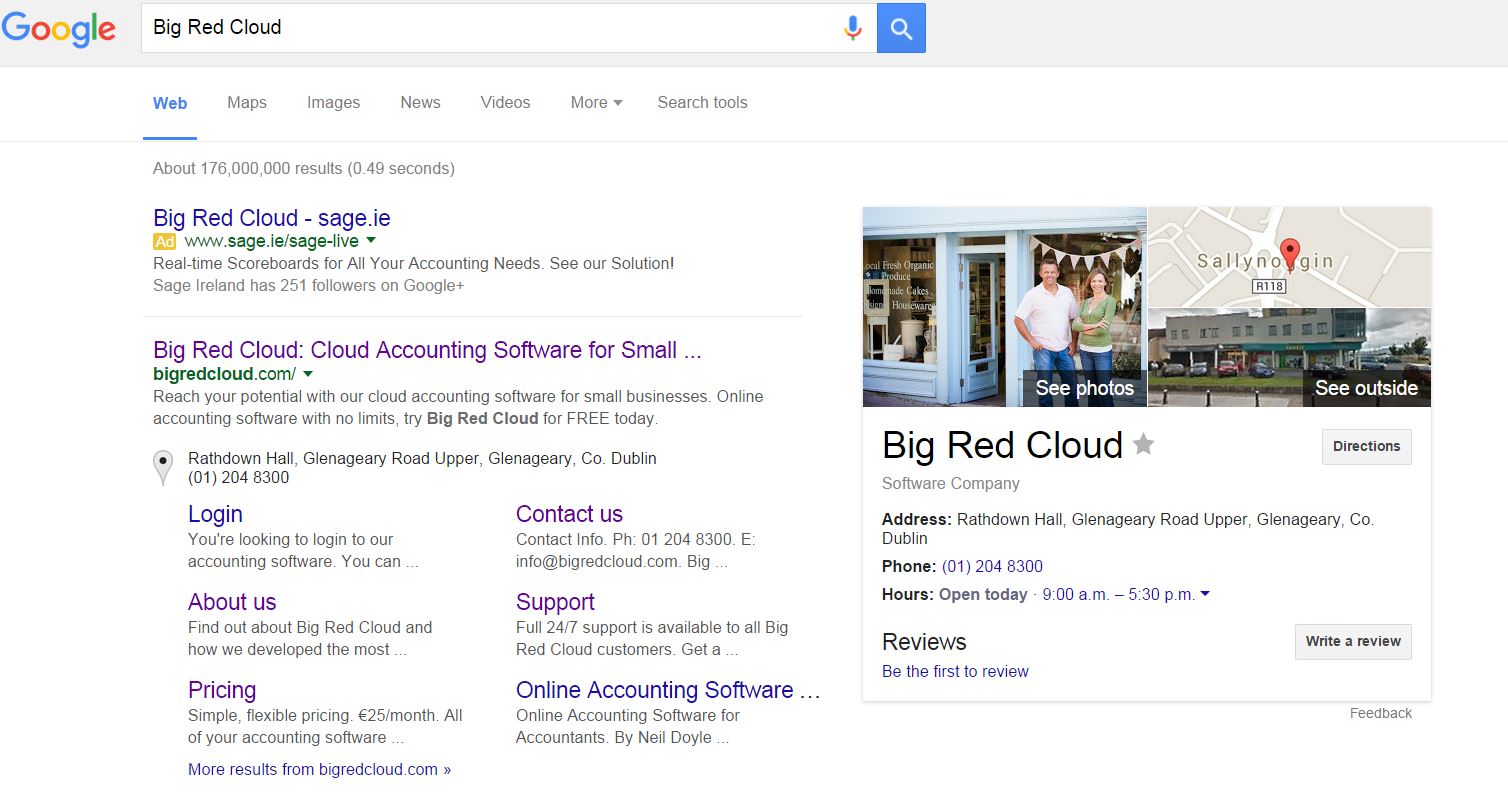This screenshot has height=806, width=1508.
Task: Switch to the Maps tab
Action: coord(247,102)
